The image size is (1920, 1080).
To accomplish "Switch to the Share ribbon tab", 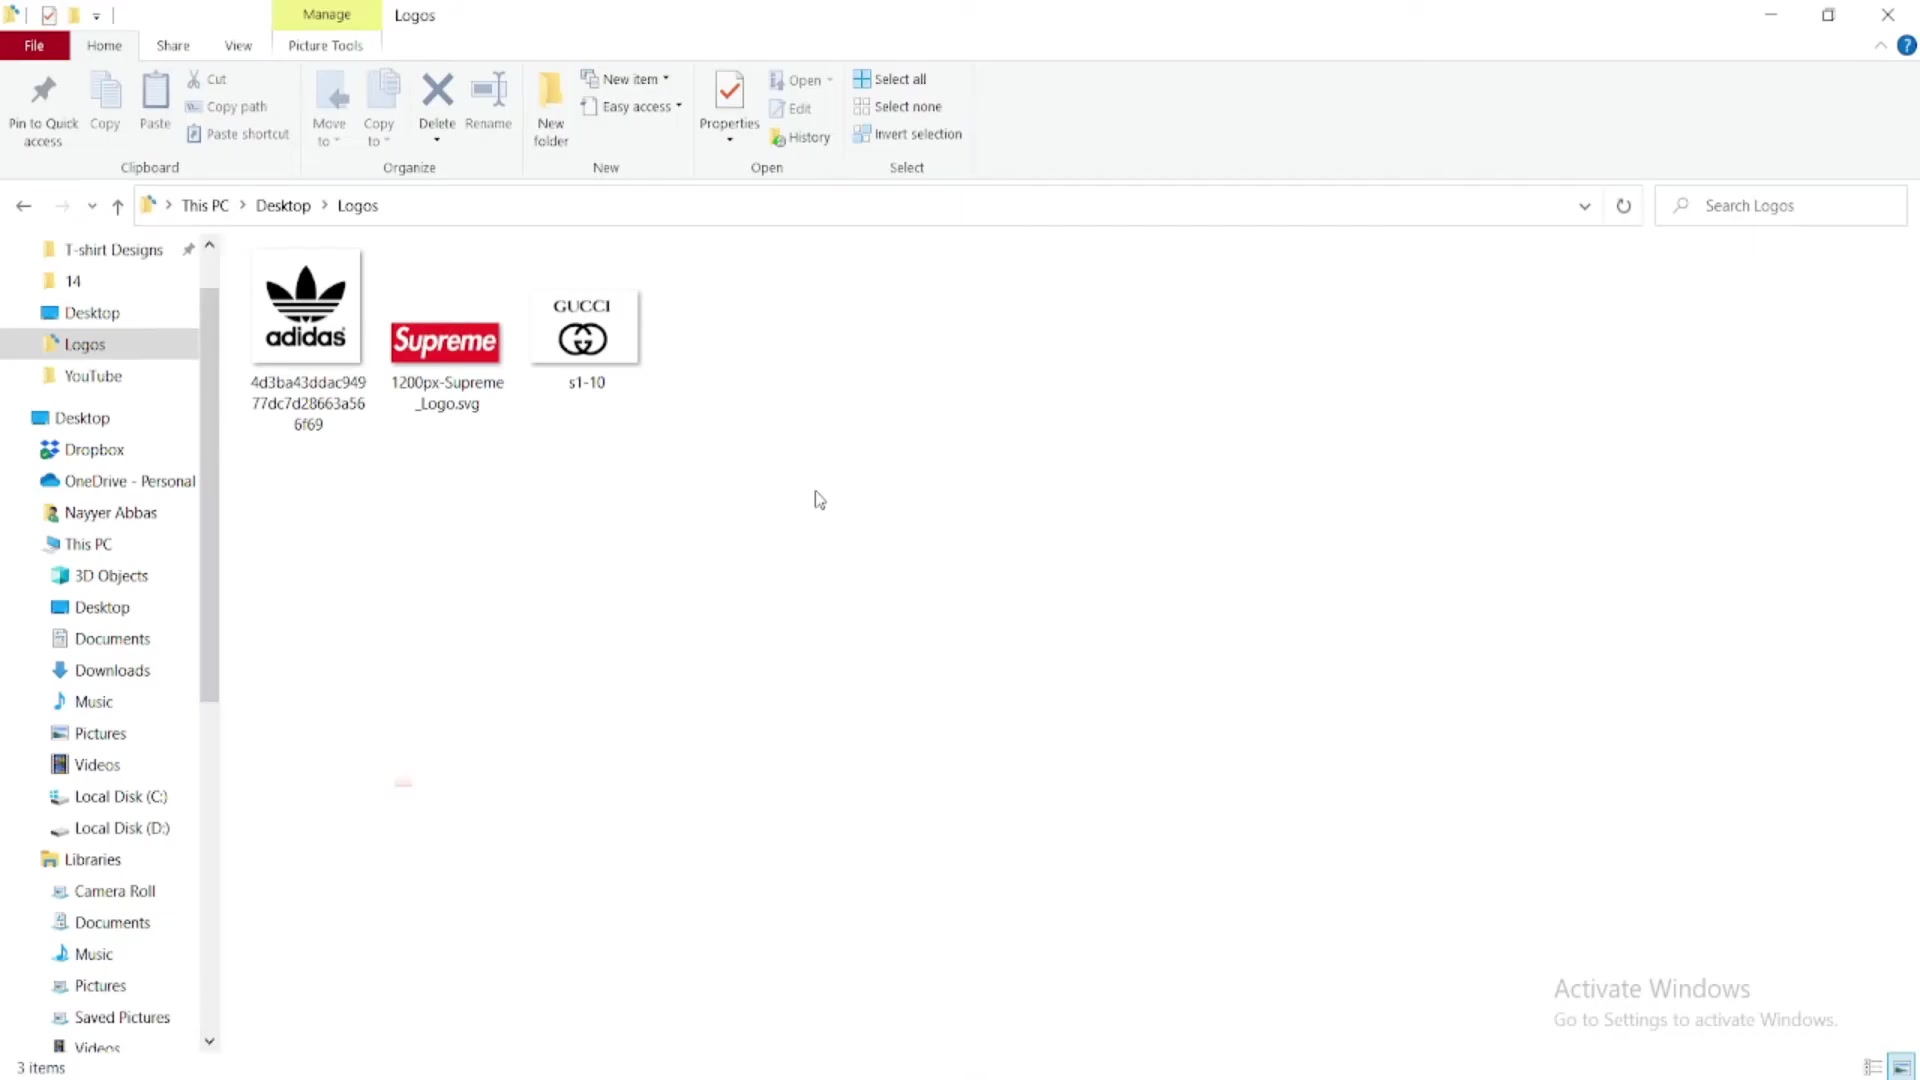I will coord(173,45).
